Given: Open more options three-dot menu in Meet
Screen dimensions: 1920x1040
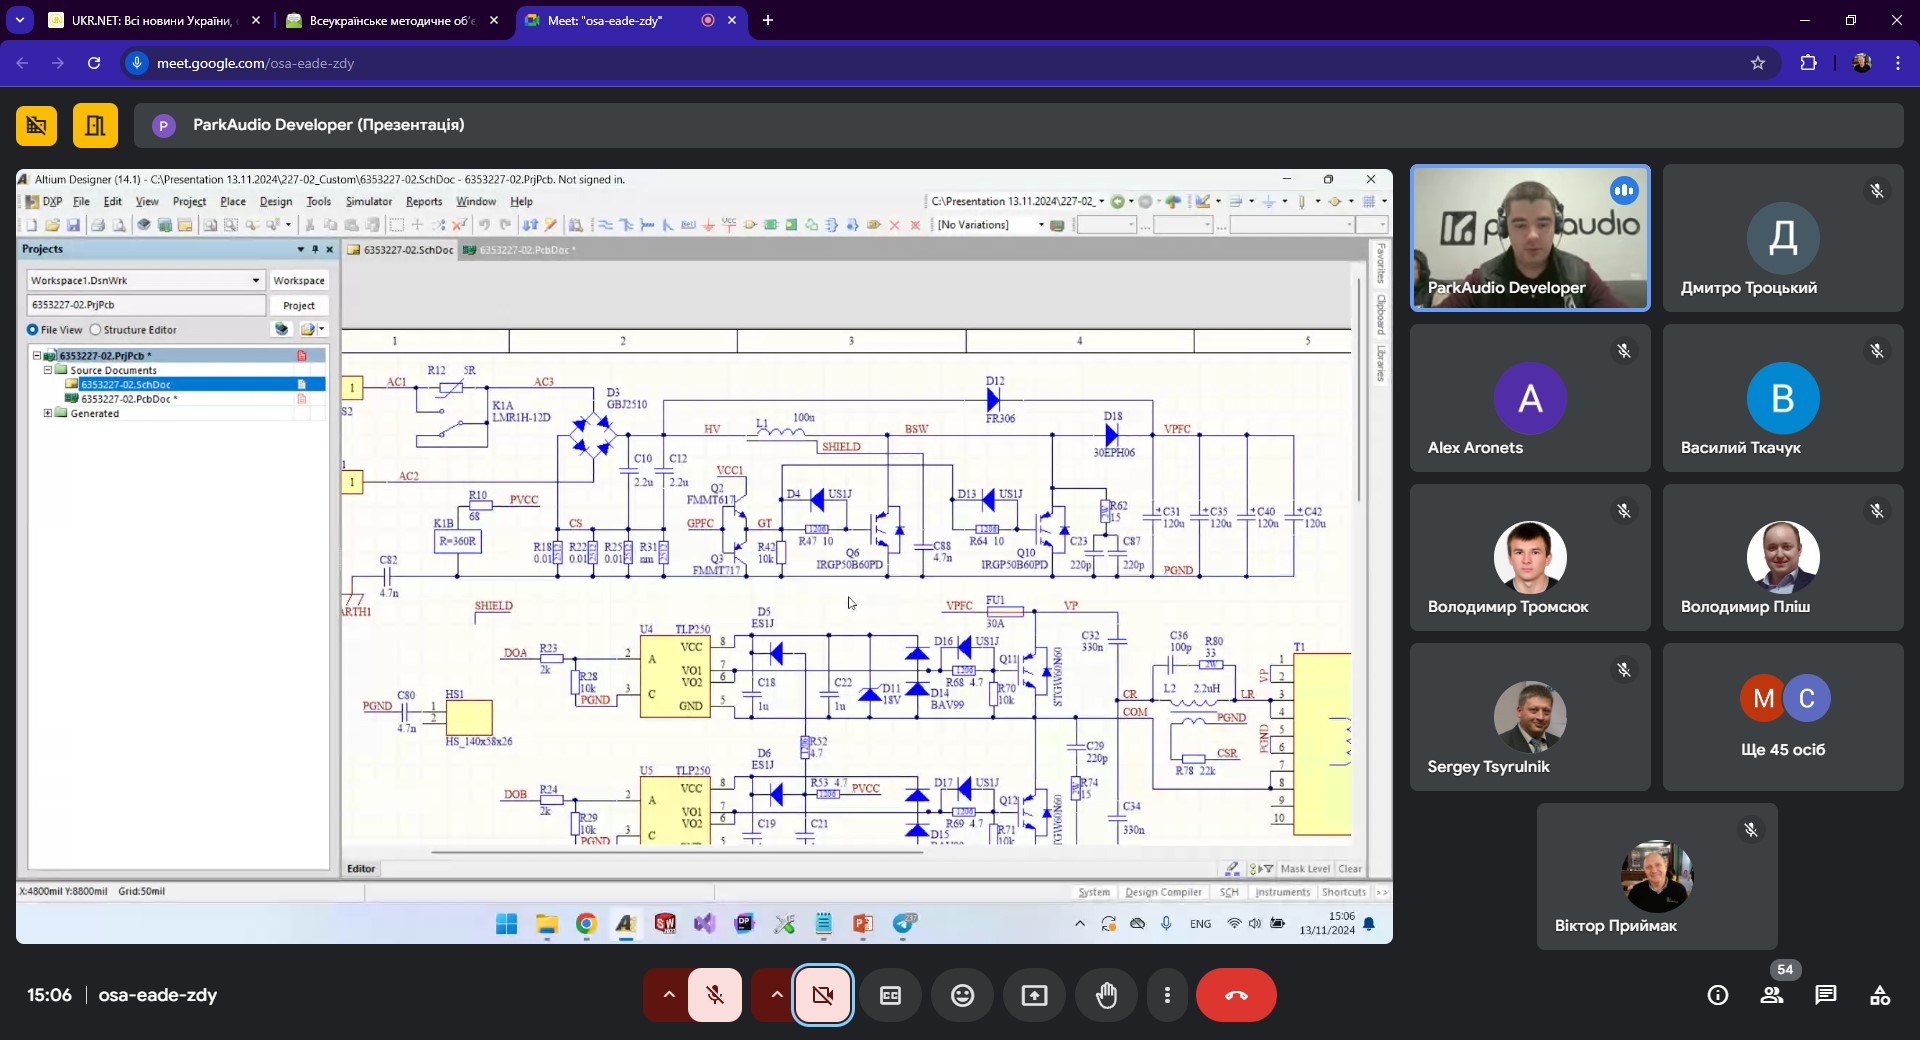Looking at the screenshot, I should pos(1167,995).
